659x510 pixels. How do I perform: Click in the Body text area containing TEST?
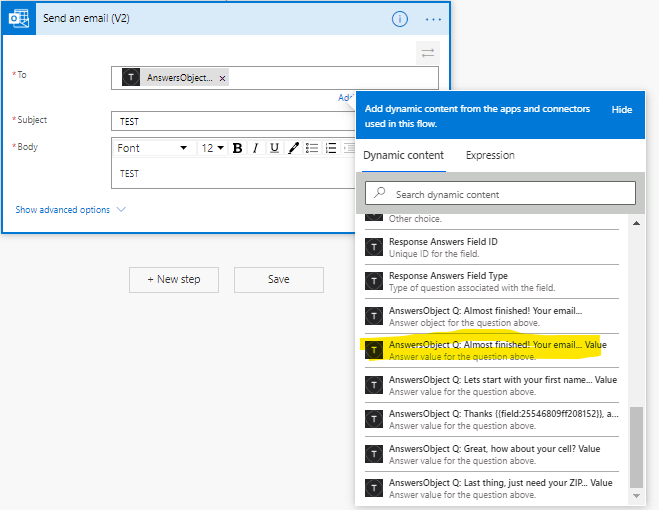point(233,173)
